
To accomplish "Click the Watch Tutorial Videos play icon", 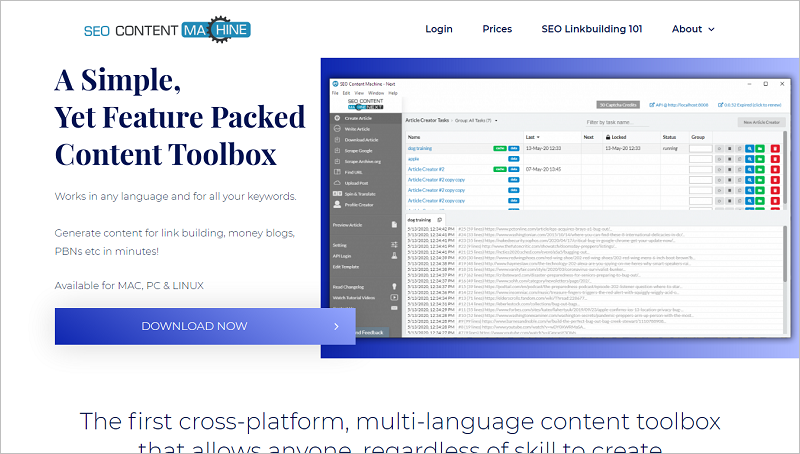I will [x=394, y=297].
